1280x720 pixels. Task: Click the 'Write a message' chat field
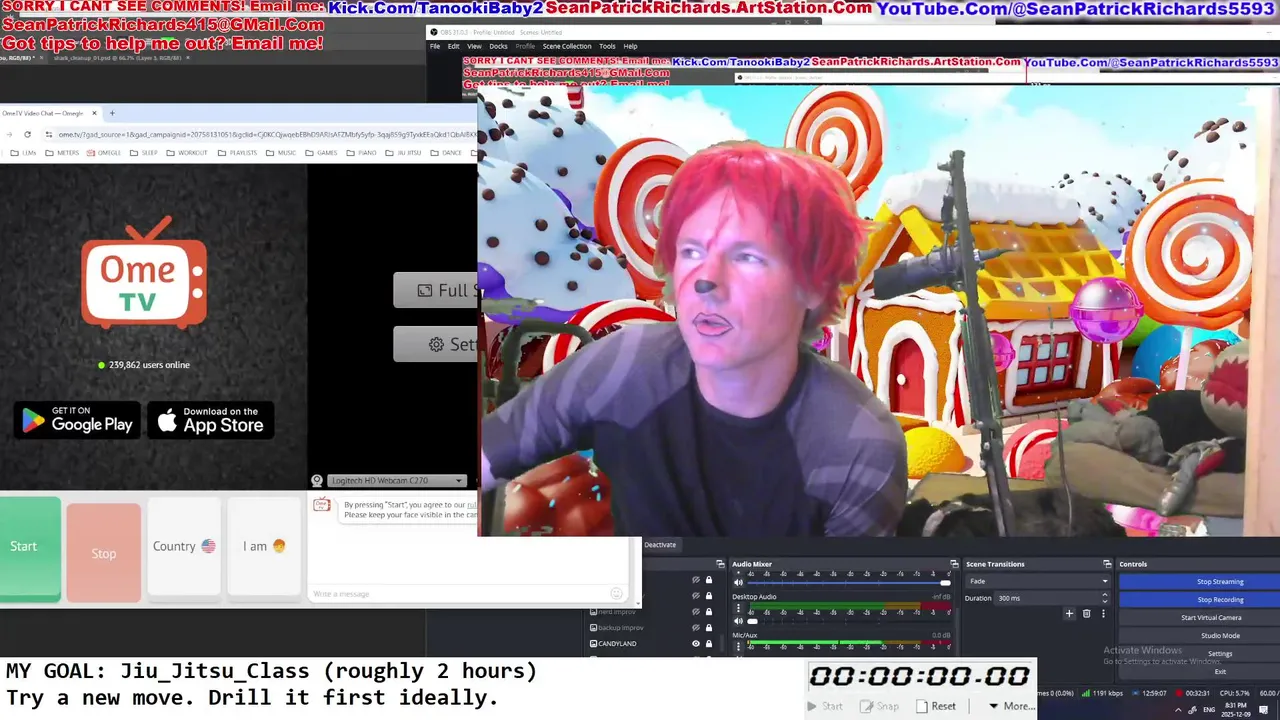point(460,594)
